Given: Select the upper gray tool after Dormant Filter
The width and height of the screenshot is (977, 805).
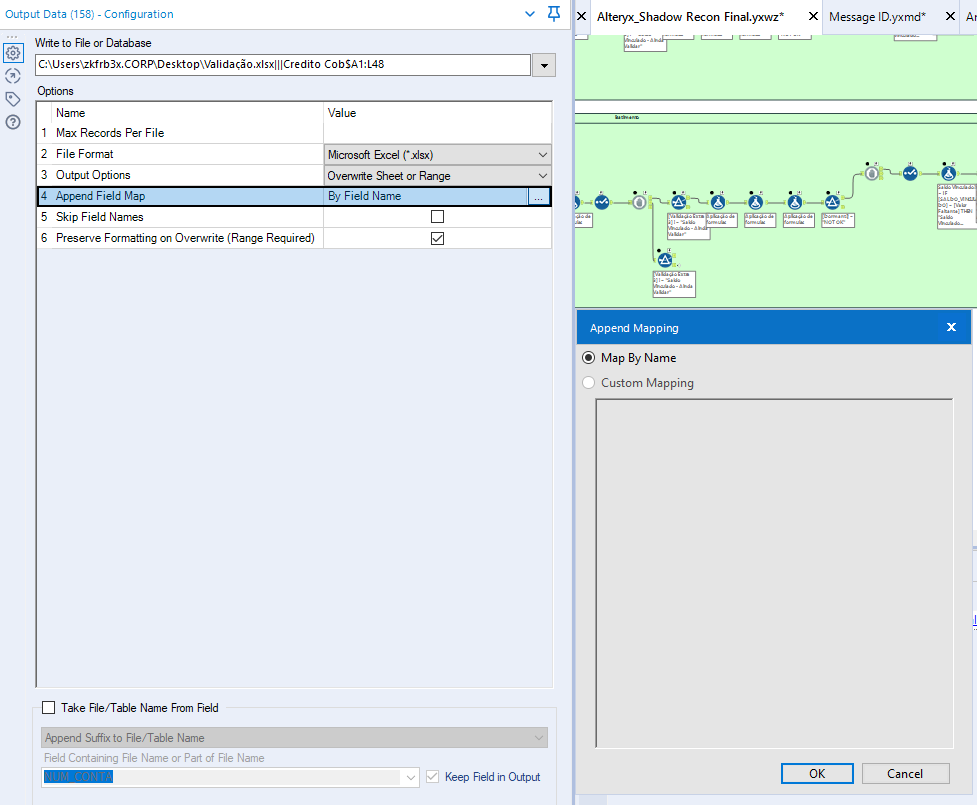Looking at the screenshot, I should (x=872, y=173).
